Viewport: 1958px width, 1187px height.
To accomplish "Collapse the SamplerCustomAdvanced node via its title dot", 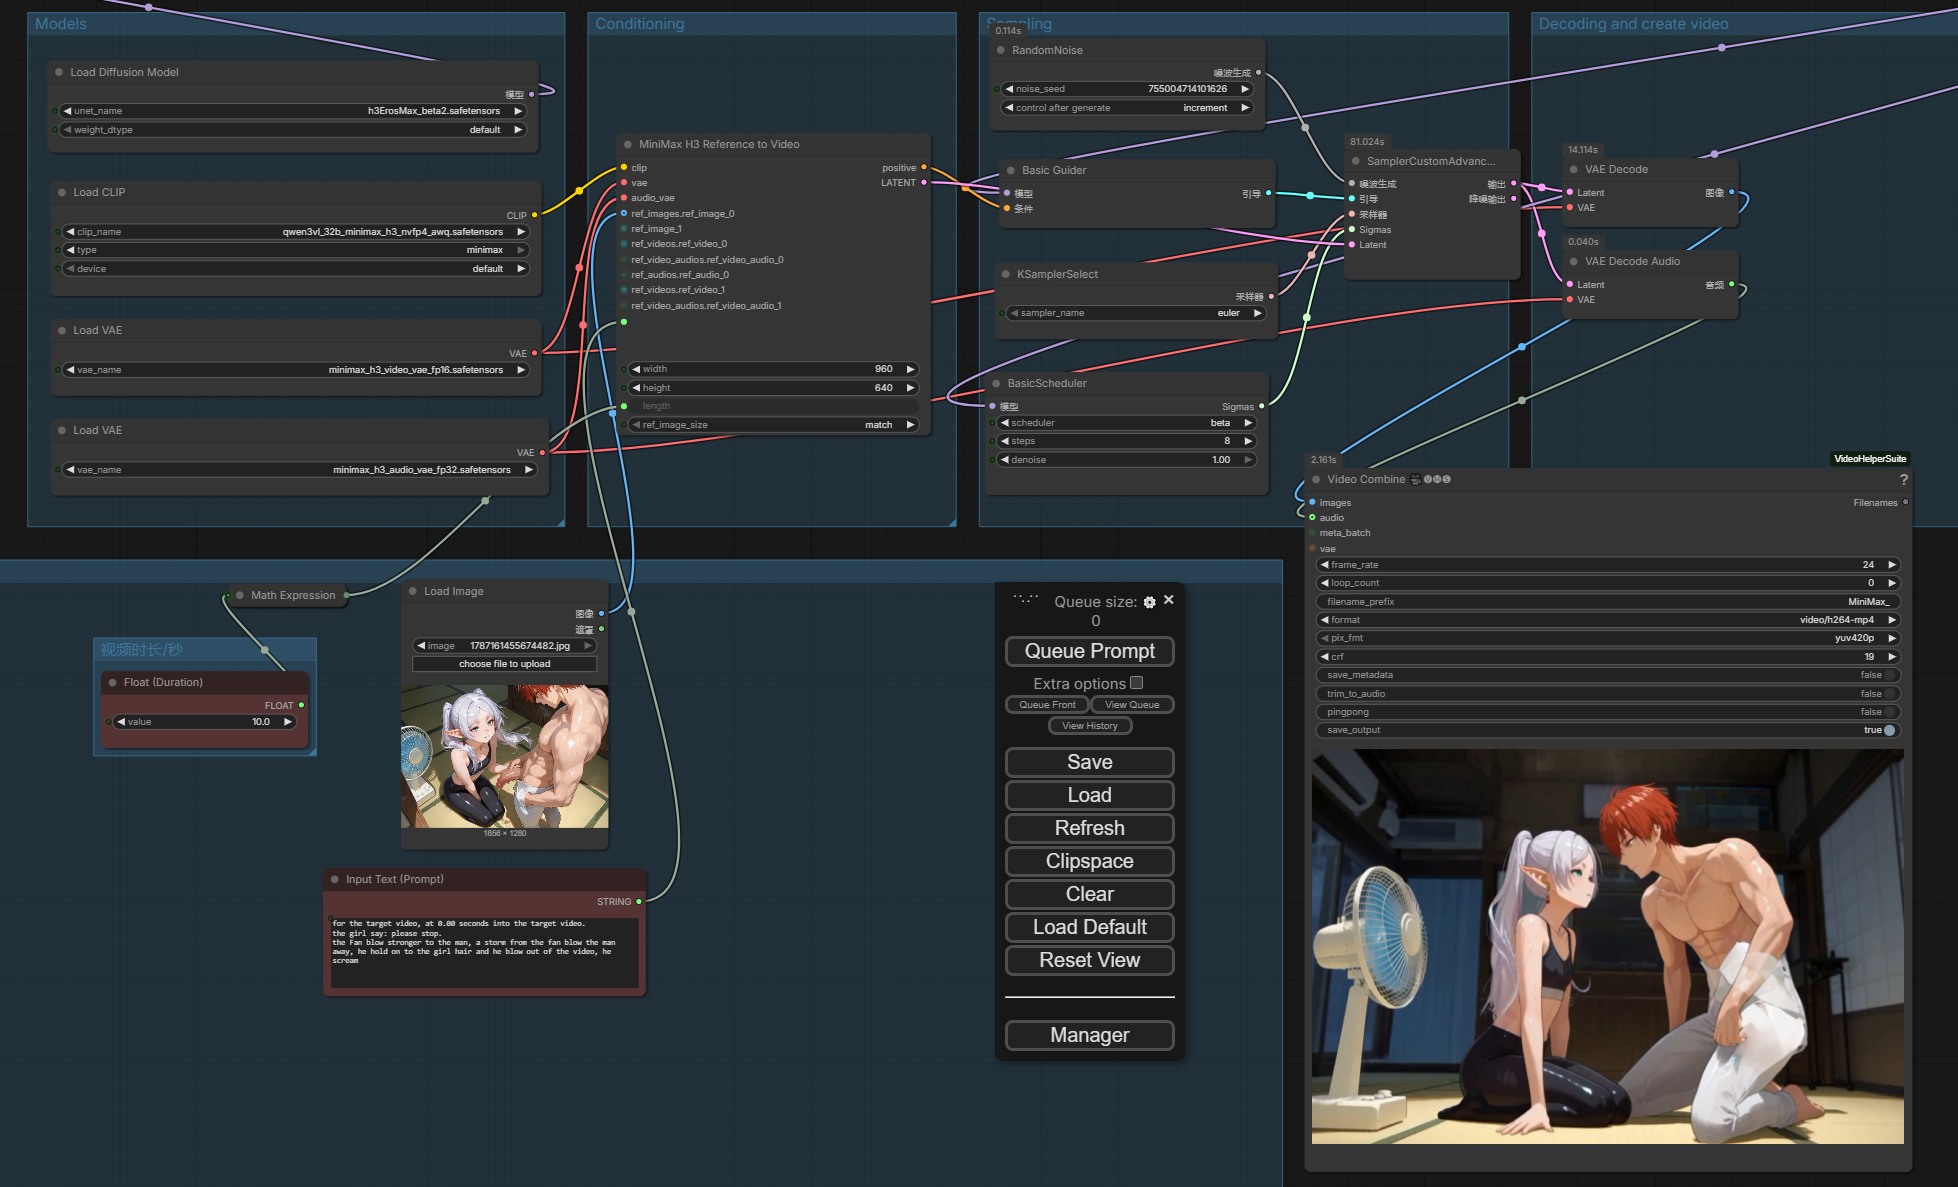I will point(1356,161).
